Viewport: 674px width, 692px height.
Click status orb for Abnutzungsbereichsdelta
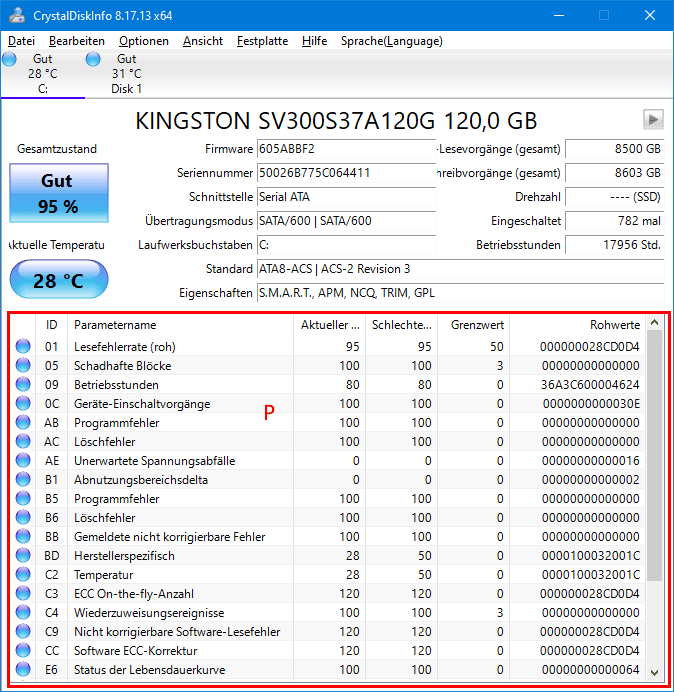coord(23,479)
